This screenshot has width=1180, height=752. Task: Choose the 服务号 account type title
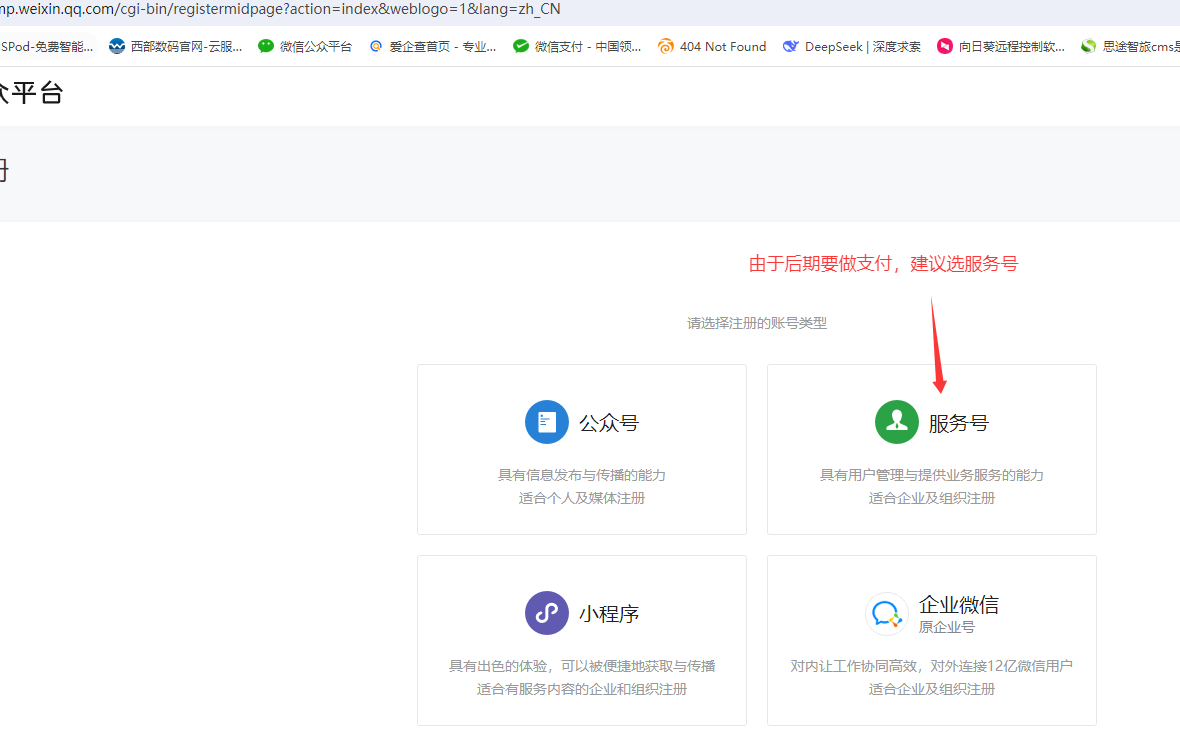coord(958,423)
